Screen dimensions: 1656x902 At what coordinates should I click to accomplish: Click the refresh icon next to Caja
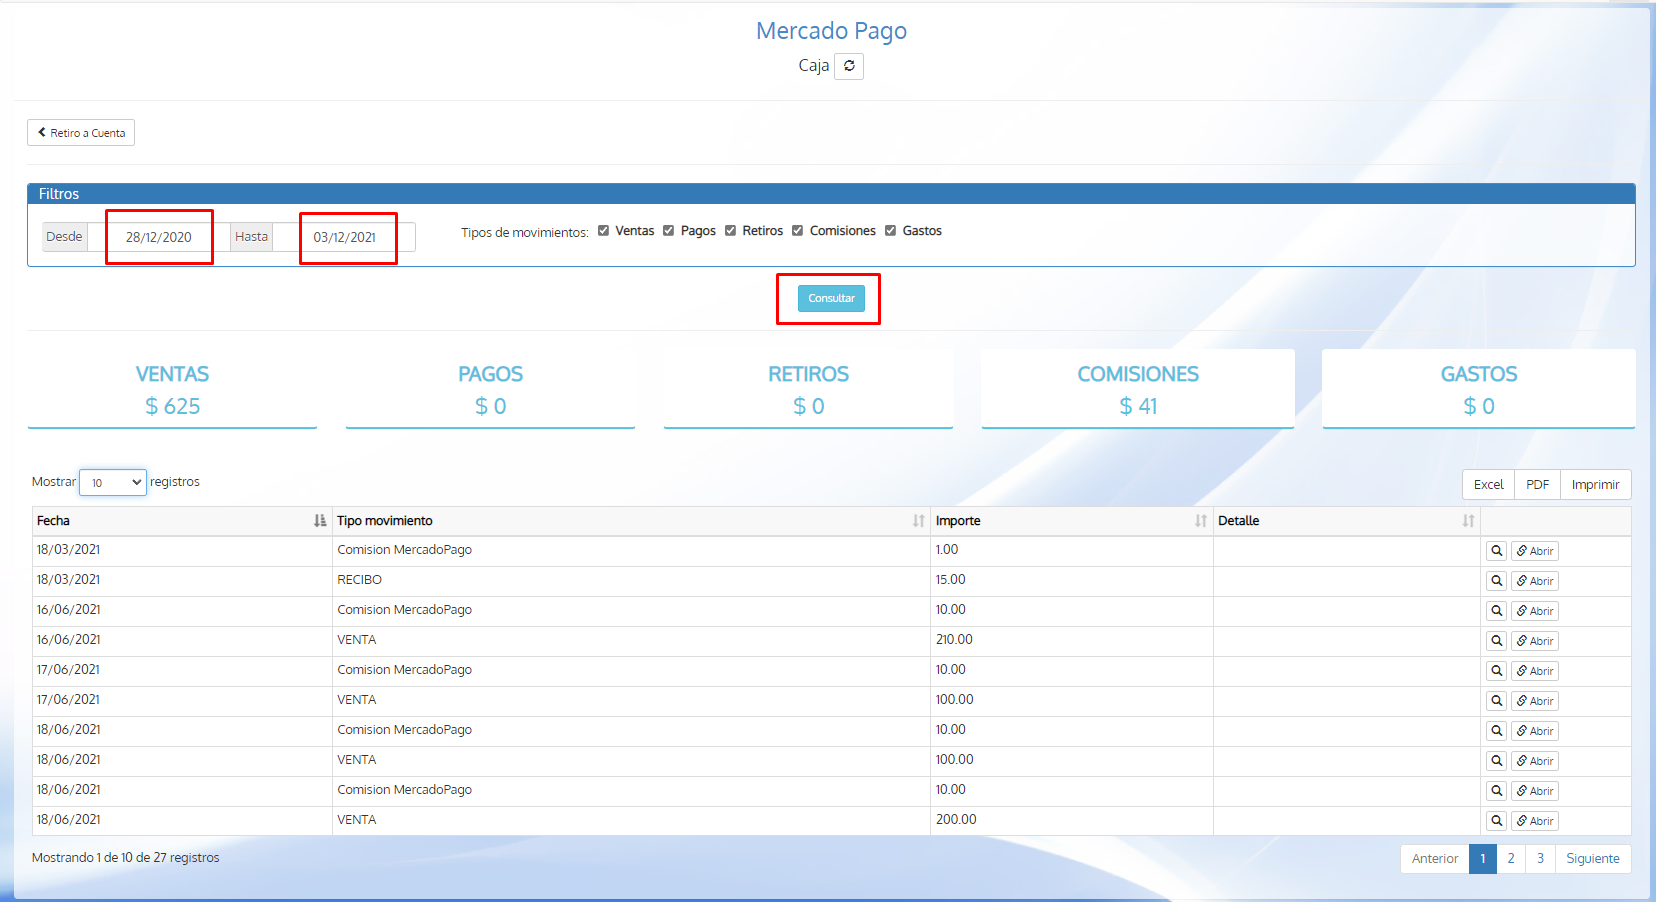coord(849,66)
